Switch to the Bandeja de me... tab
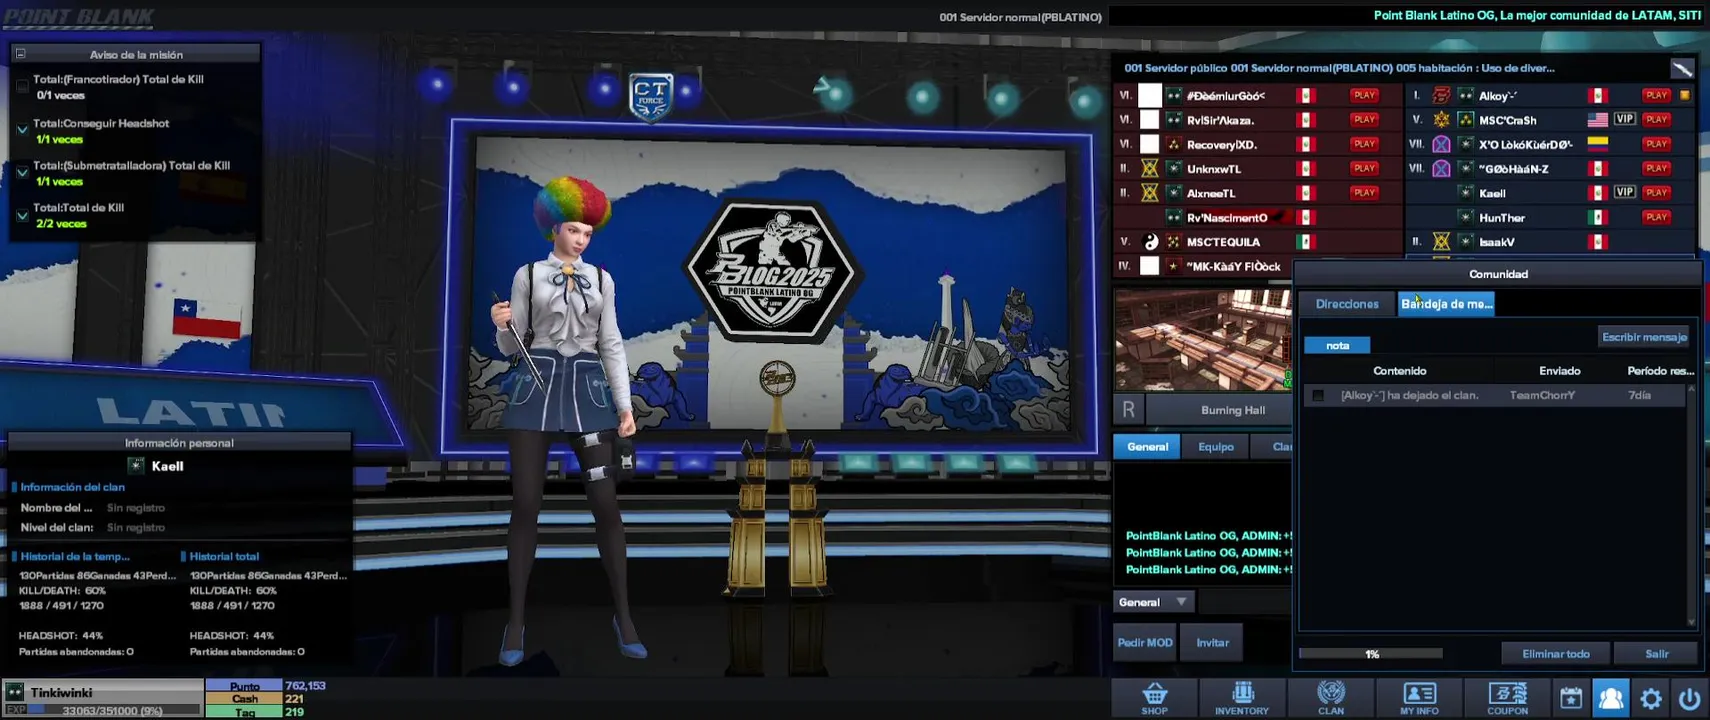1710x720 pixels. click(1446, 304)
